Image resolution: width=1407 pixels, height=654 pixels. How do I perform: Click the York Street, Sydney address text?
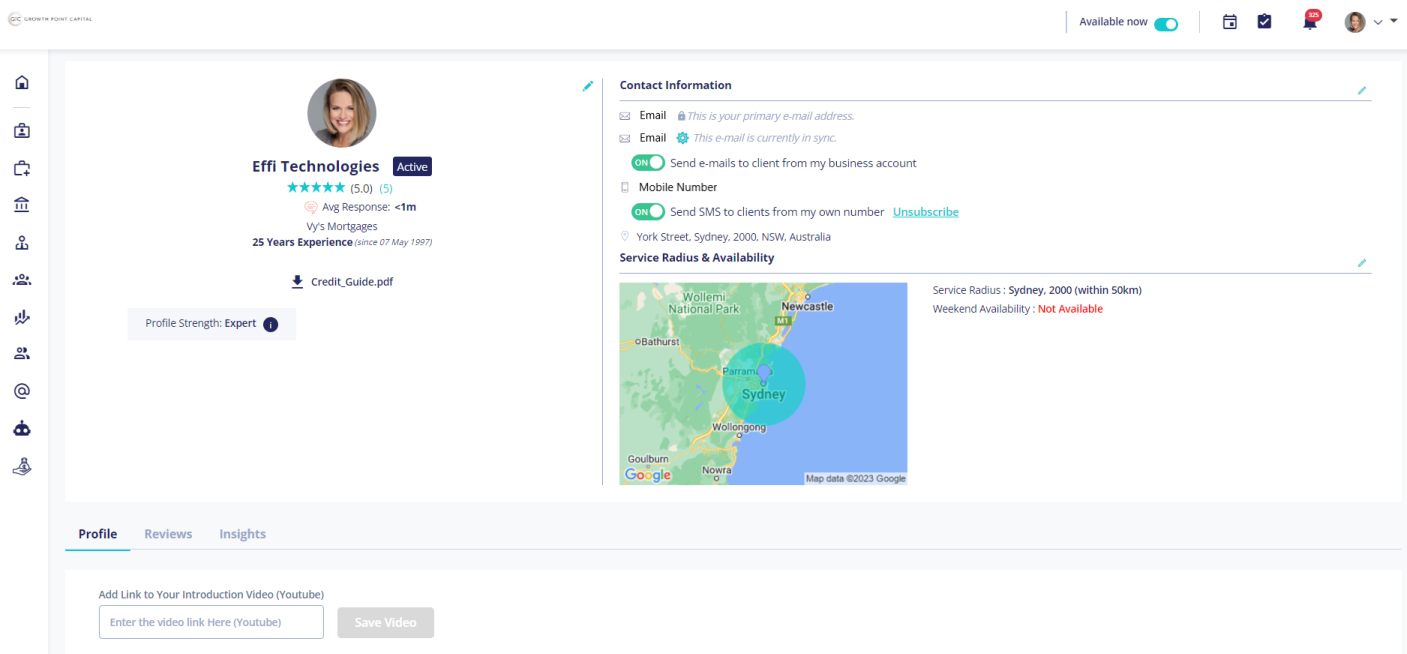(x=734, y=237)
